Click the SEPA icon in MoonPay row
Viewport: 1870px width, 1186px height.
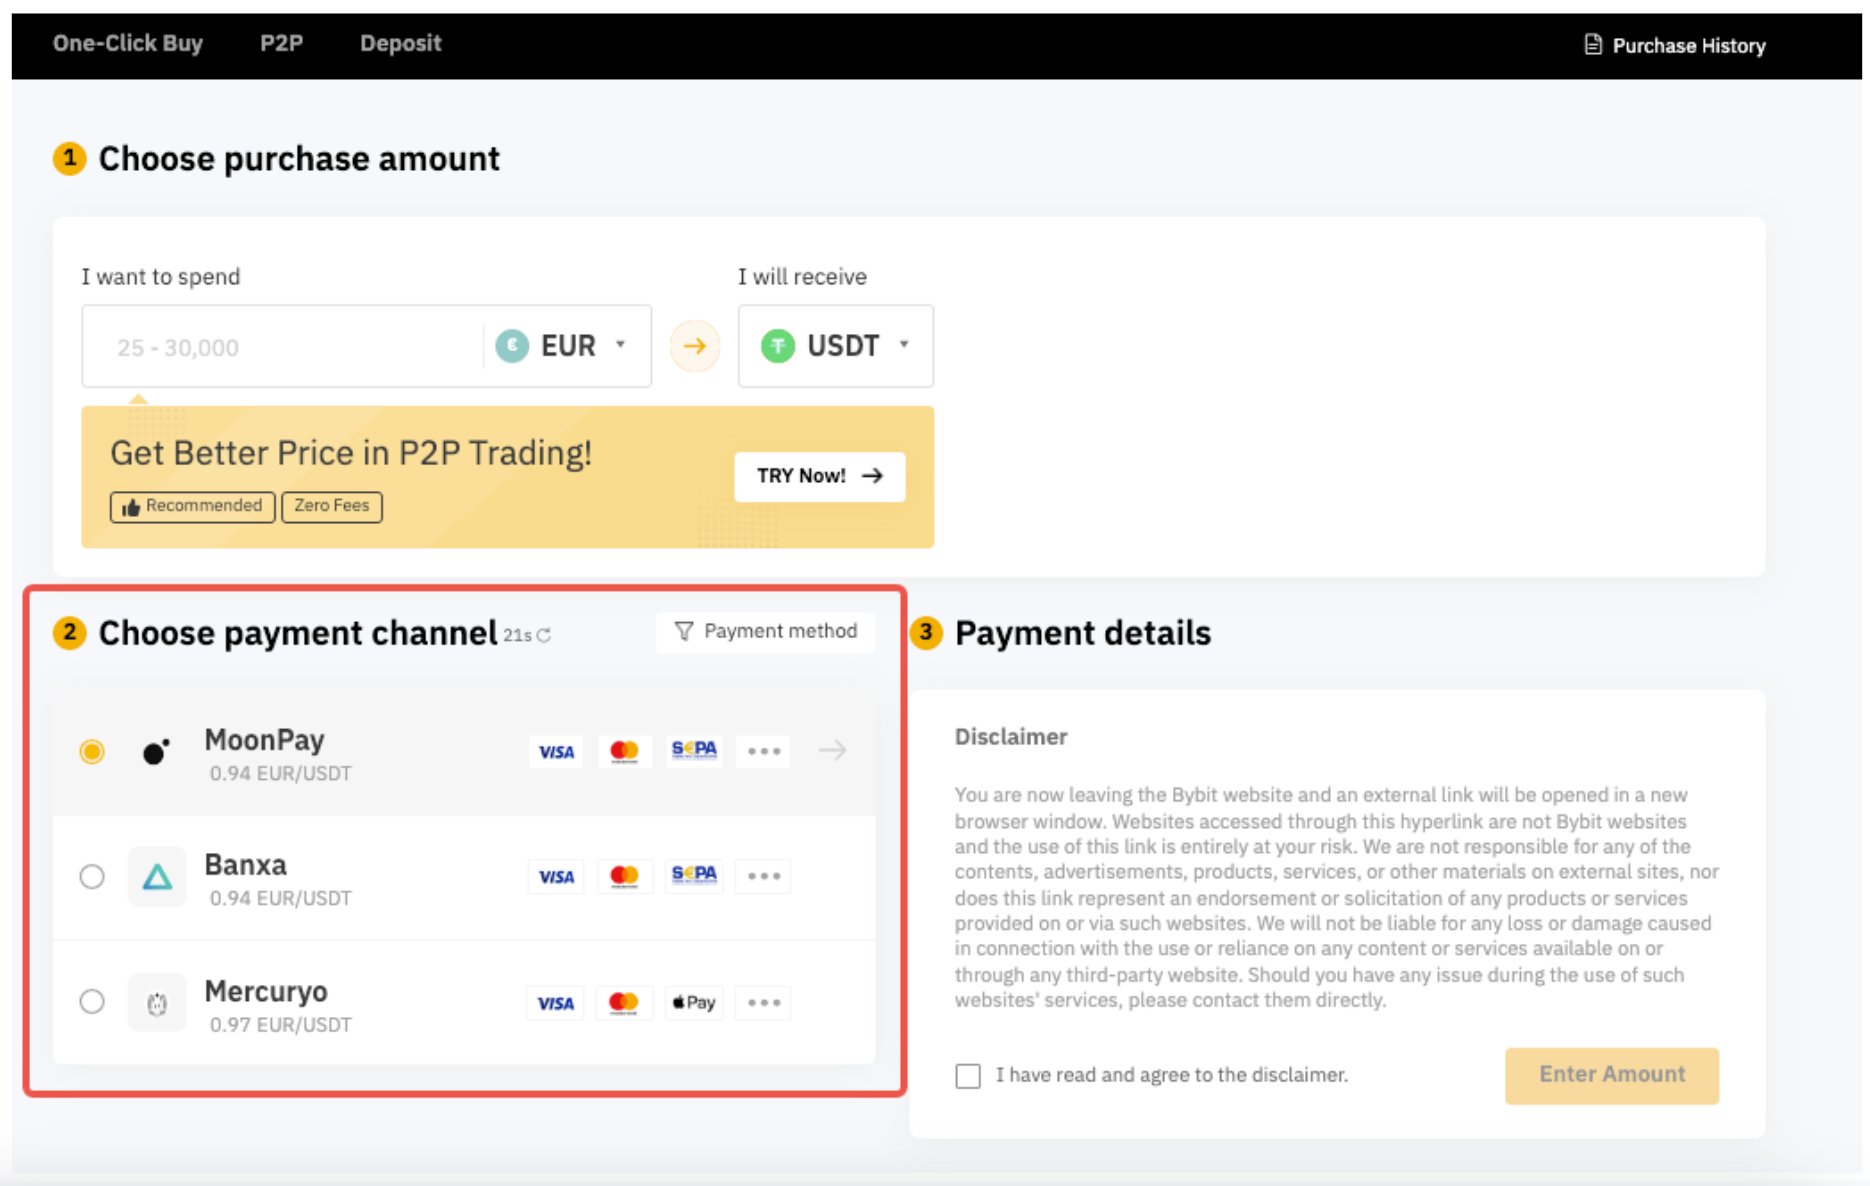[694, 751]
